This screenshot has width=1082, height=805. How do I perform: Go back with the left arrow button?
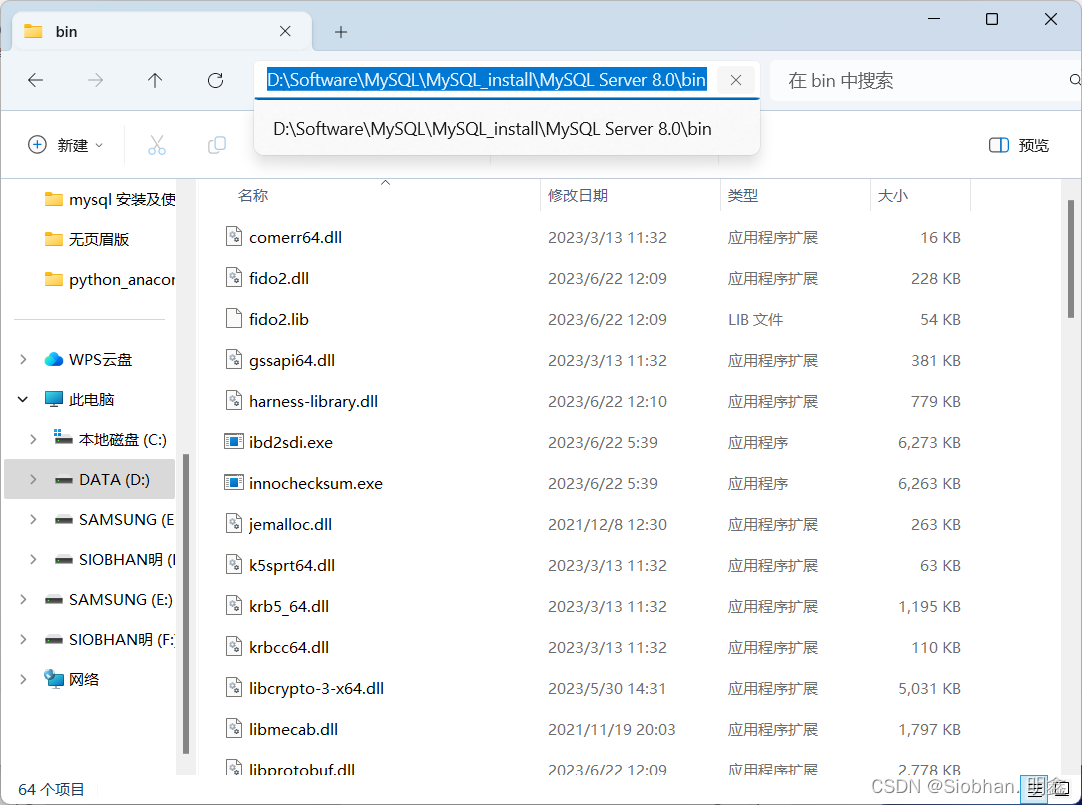35,81
